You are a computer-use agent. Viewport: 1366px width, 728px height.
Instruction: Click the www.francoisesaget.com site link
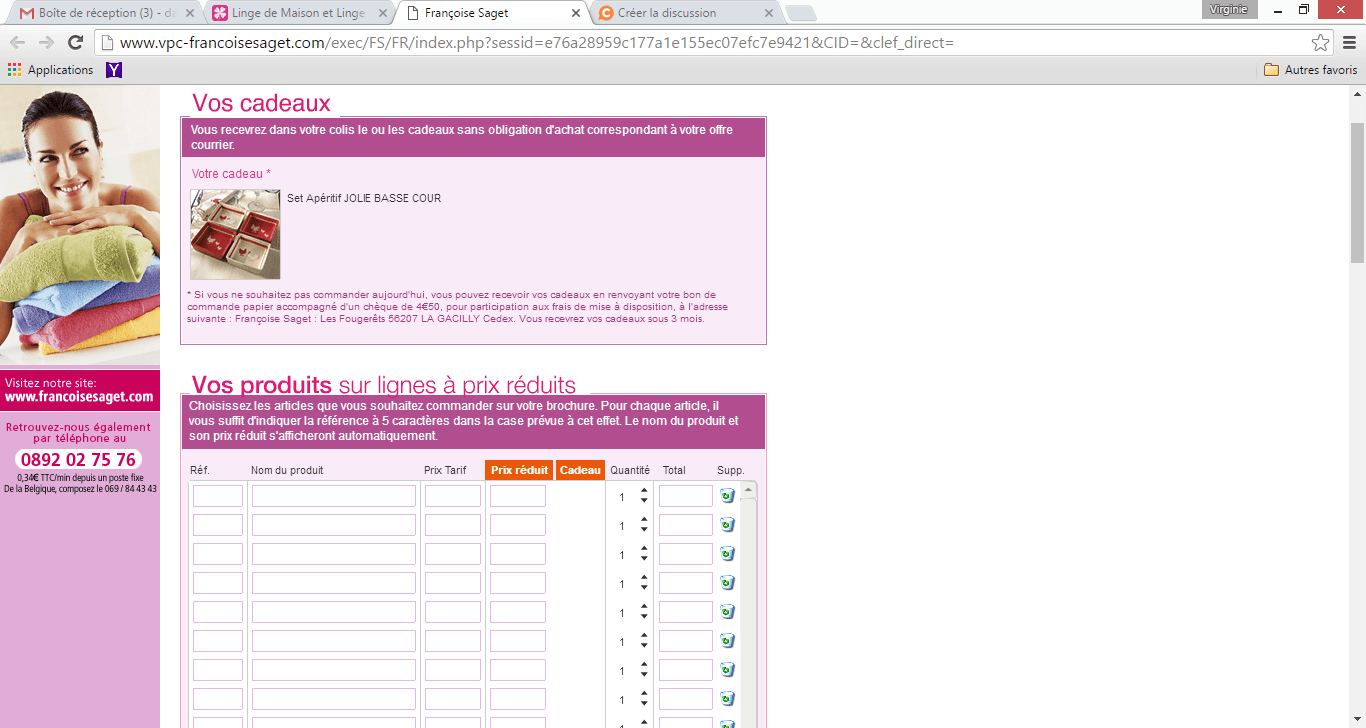[x=79, y=397]
